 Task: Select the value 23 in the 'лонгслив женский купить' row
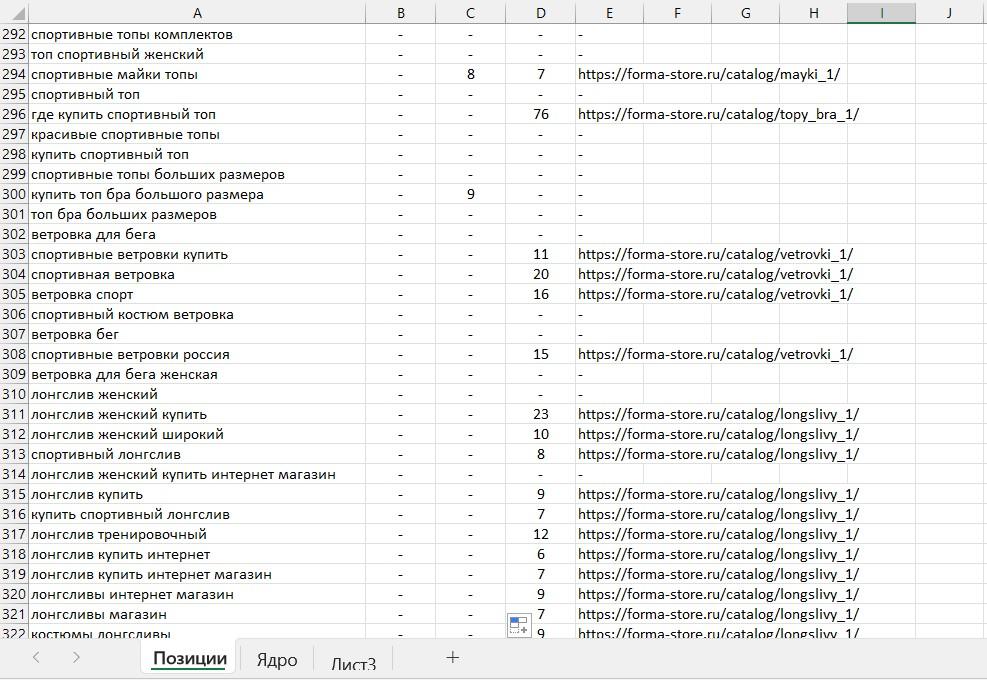540,414
